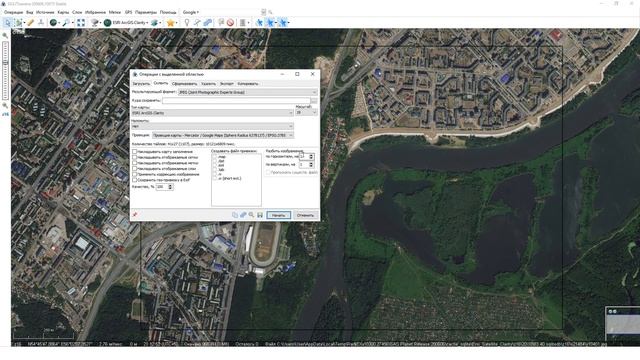Click the Отменить cancel button
The width and height of the screenshot is (640, 360).
coord(305,215)
